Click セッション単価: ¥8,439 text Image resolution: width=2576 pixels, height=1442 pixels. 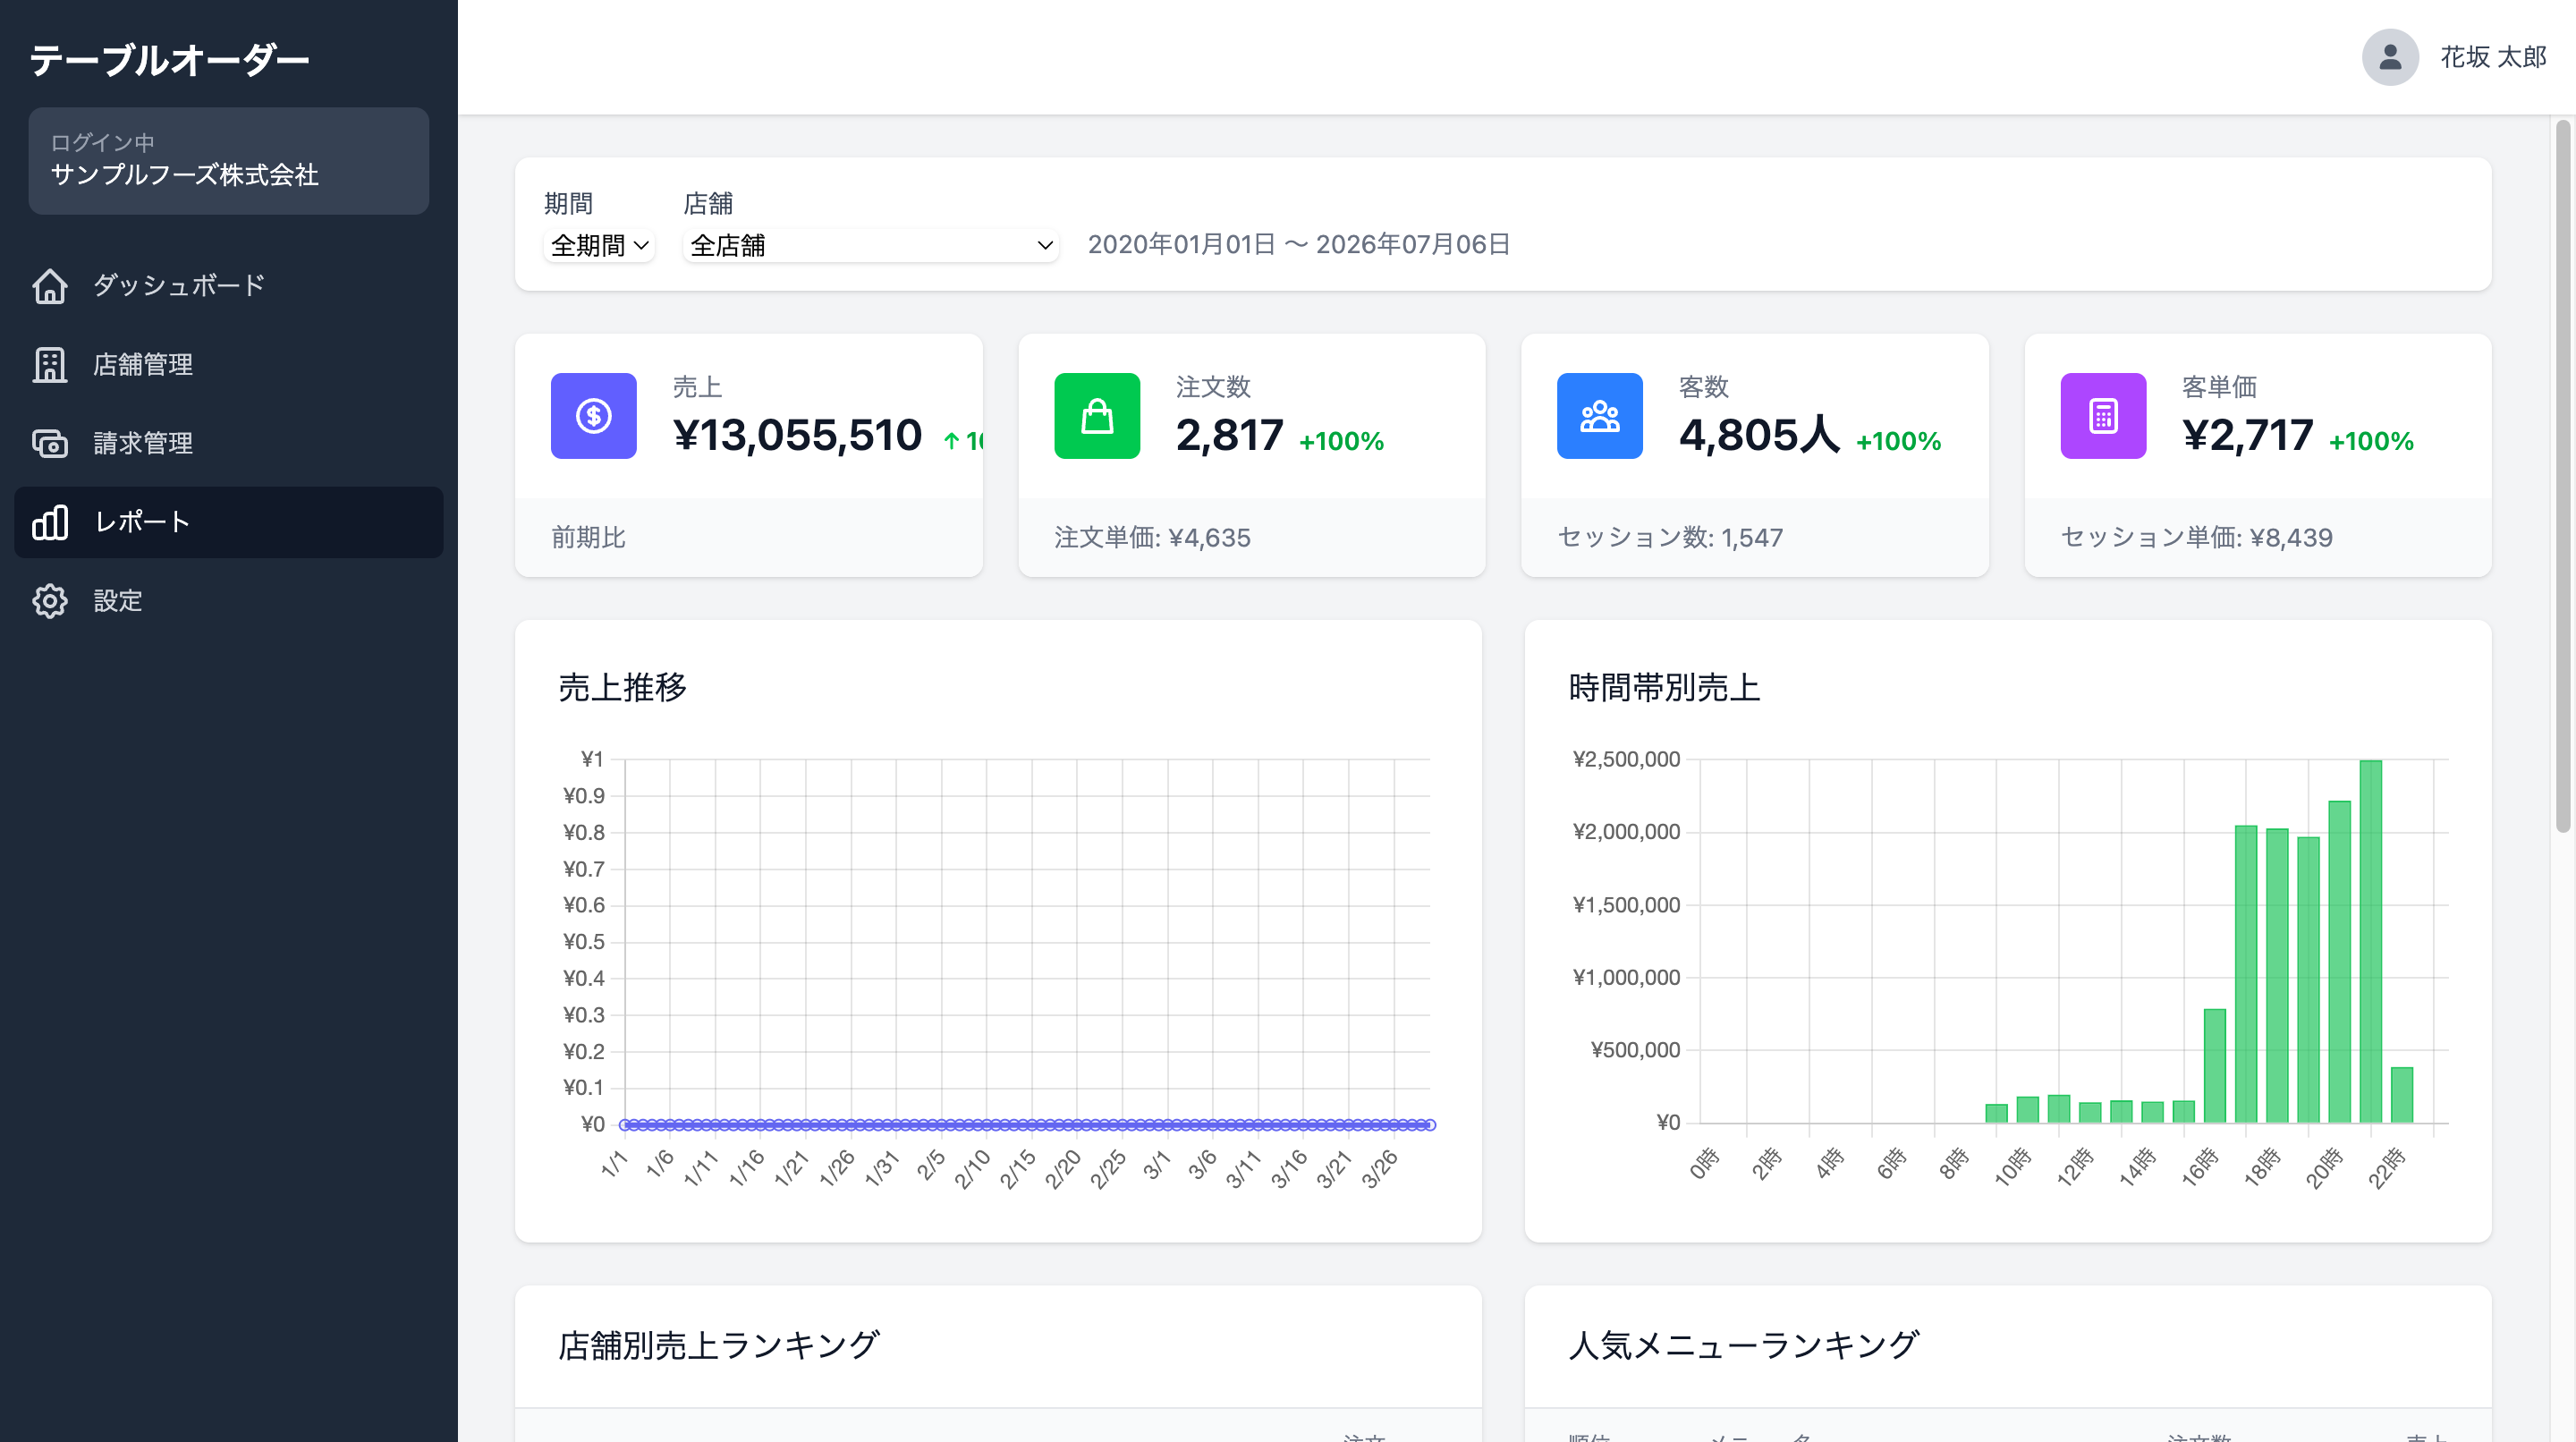2196,538
